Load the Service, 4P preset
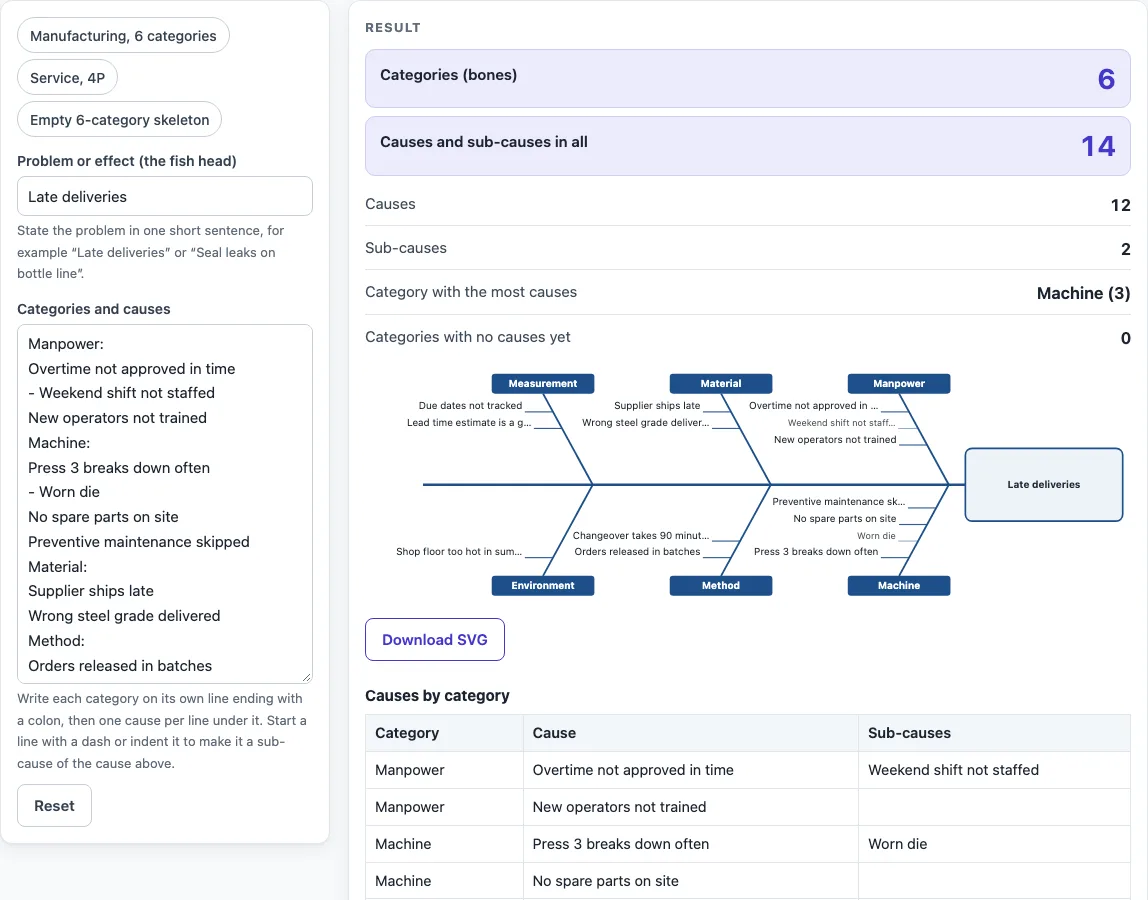 (67, 78)
